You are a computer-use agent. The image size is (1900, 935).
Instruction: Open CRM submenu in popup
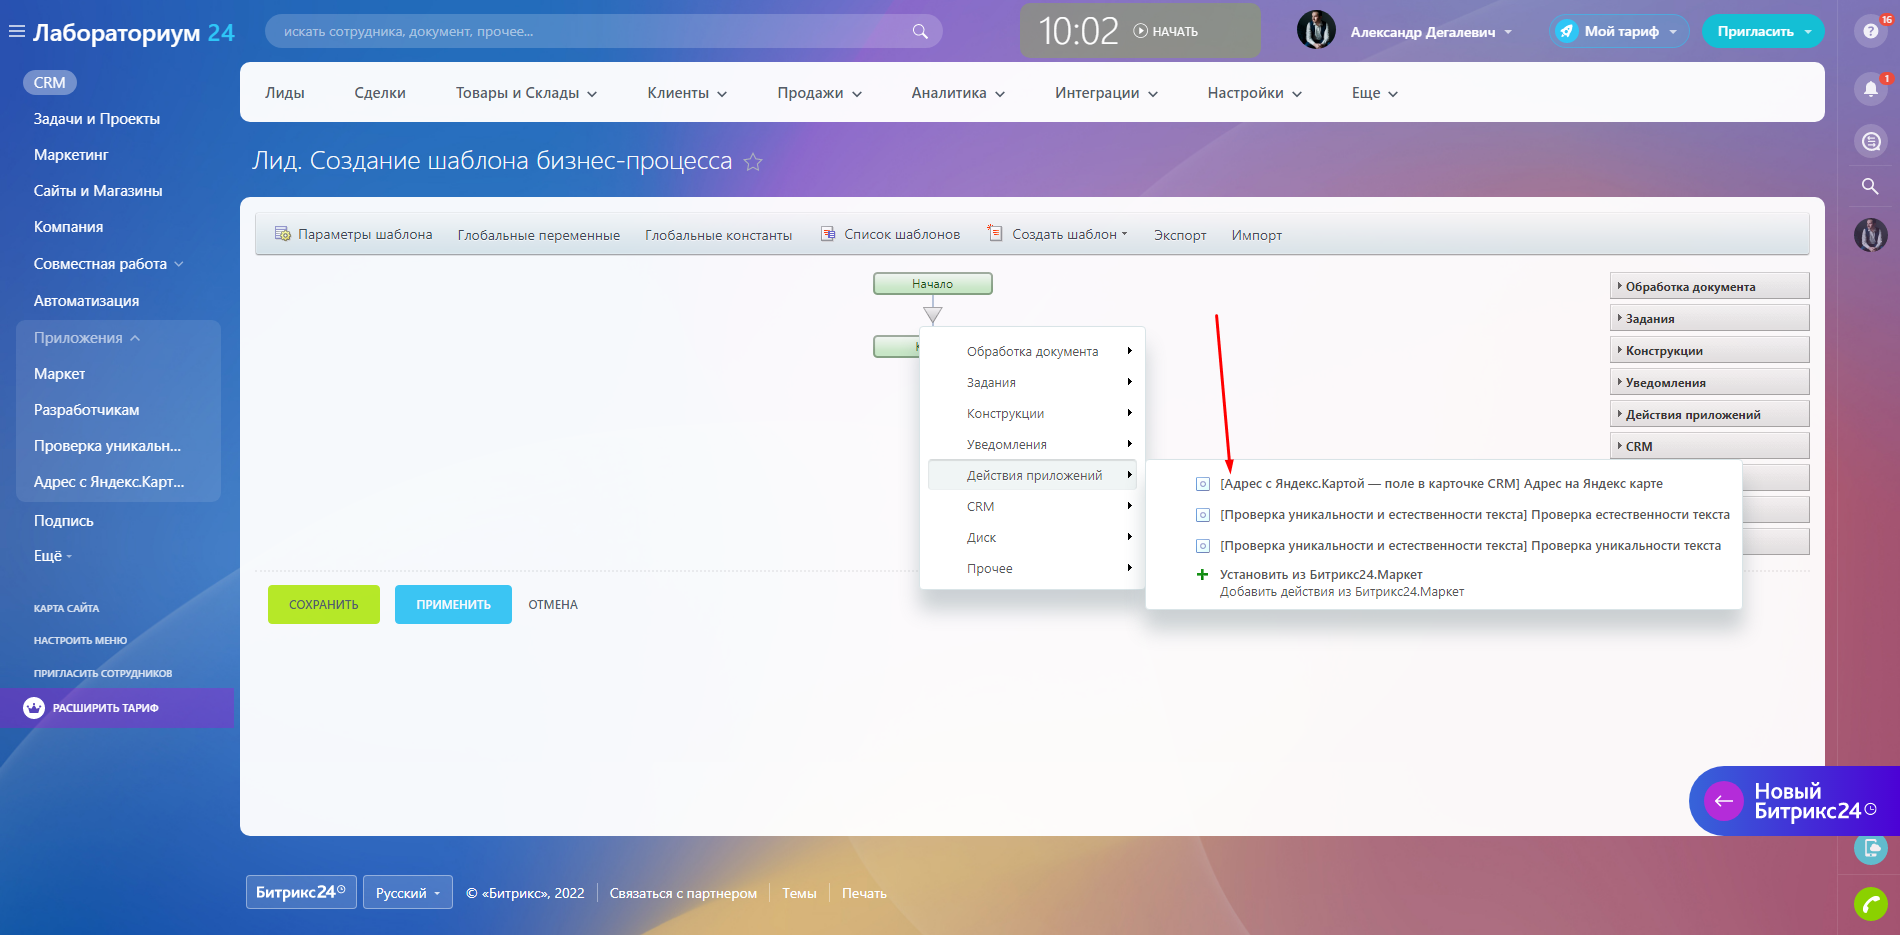[x=1032, y=506]
